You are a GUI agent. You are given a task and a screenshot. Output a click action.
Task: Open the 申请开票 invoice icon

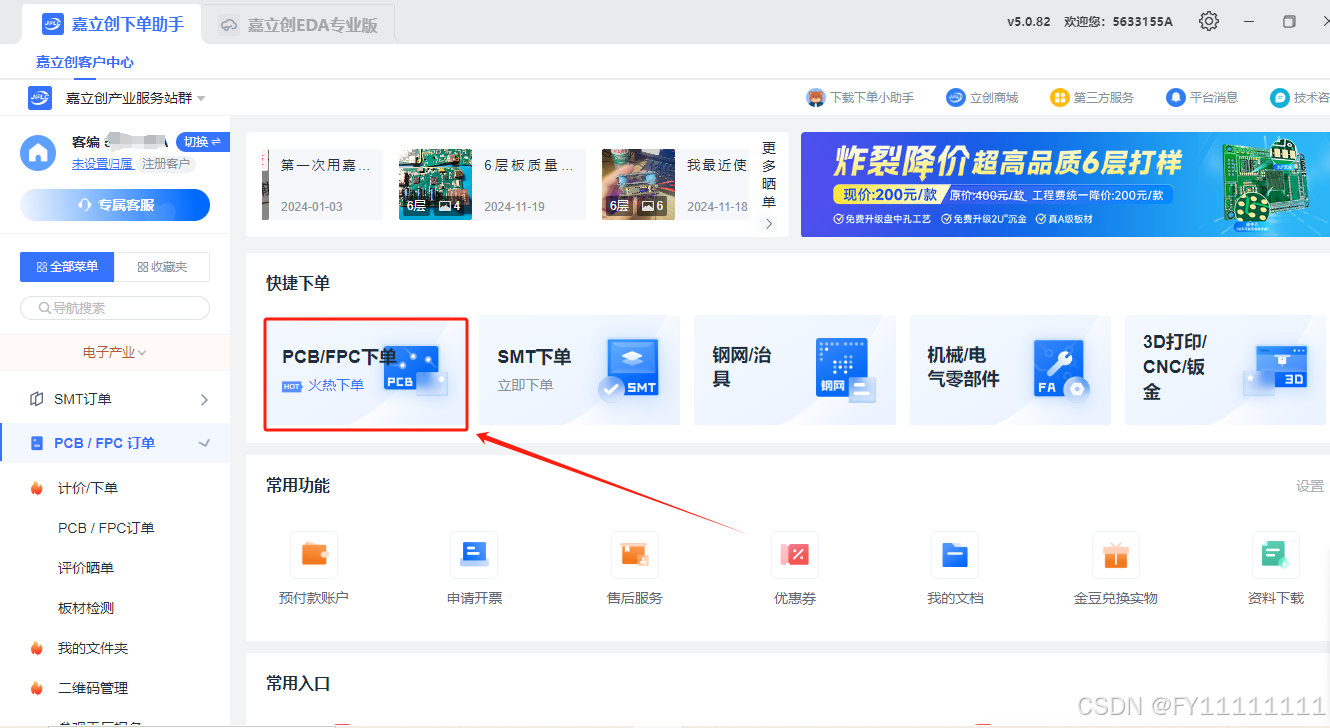(x=474, y=555)
